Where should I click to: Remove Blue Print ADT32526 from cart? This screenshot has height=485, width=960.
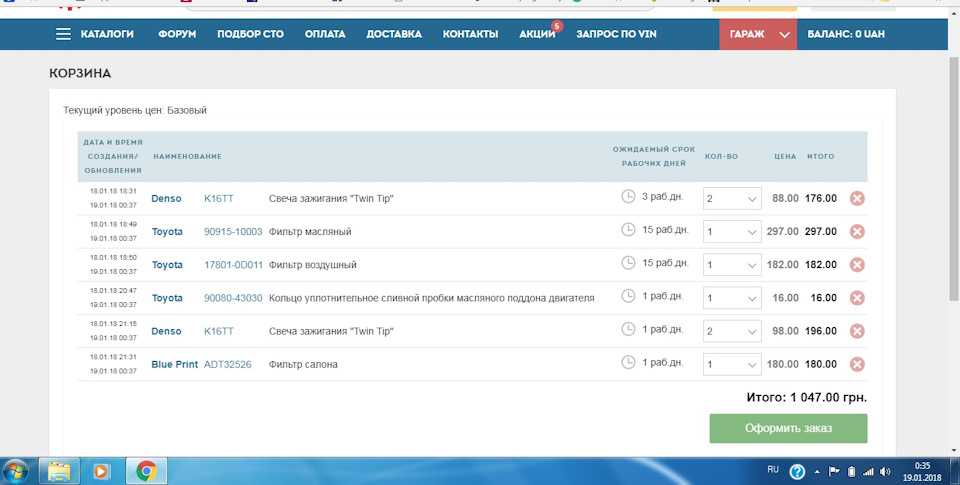(x=857, y=364)
